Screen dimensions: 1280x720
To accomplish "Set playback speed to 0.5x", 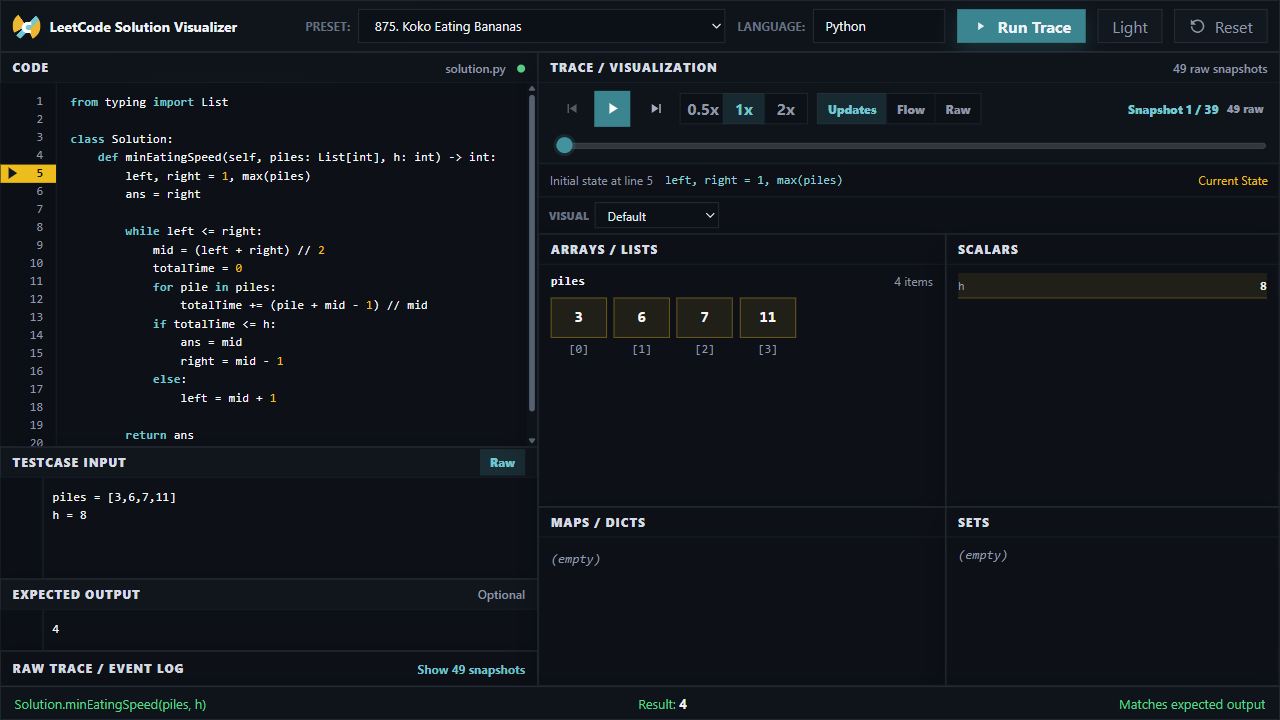I will (x=703, y=109).
